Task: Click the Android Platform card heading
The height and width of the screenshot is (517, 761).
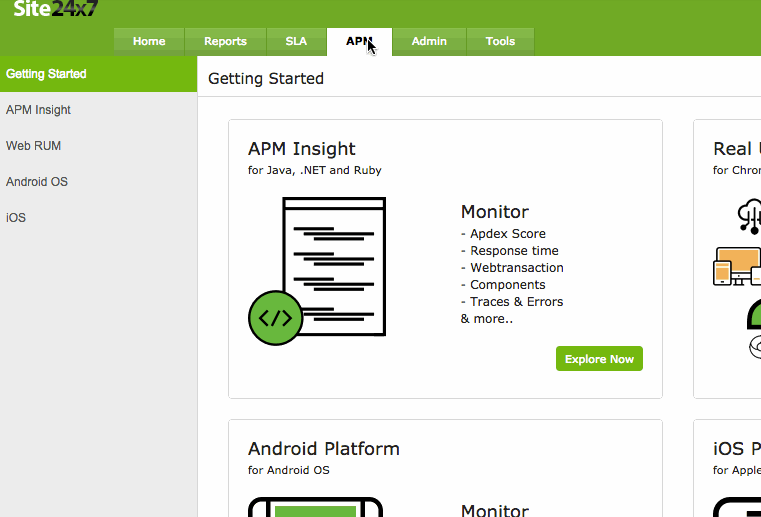Action: (x=323, y=449)
